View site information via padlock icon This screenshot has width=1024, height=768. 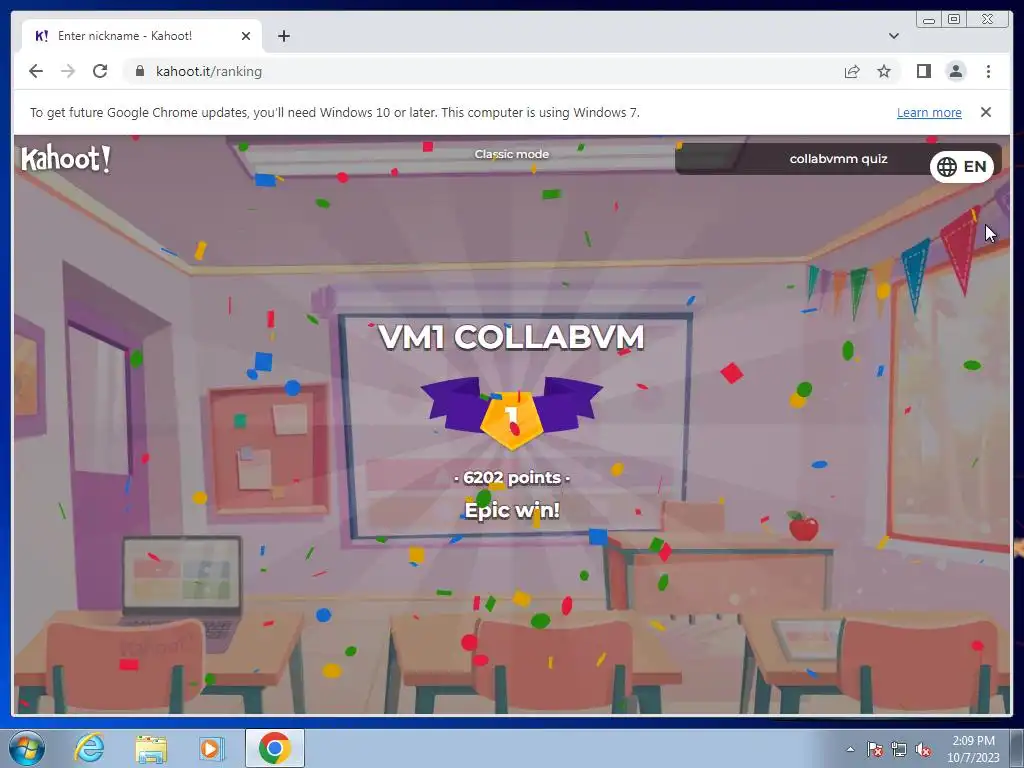click(x=139, y=71)
